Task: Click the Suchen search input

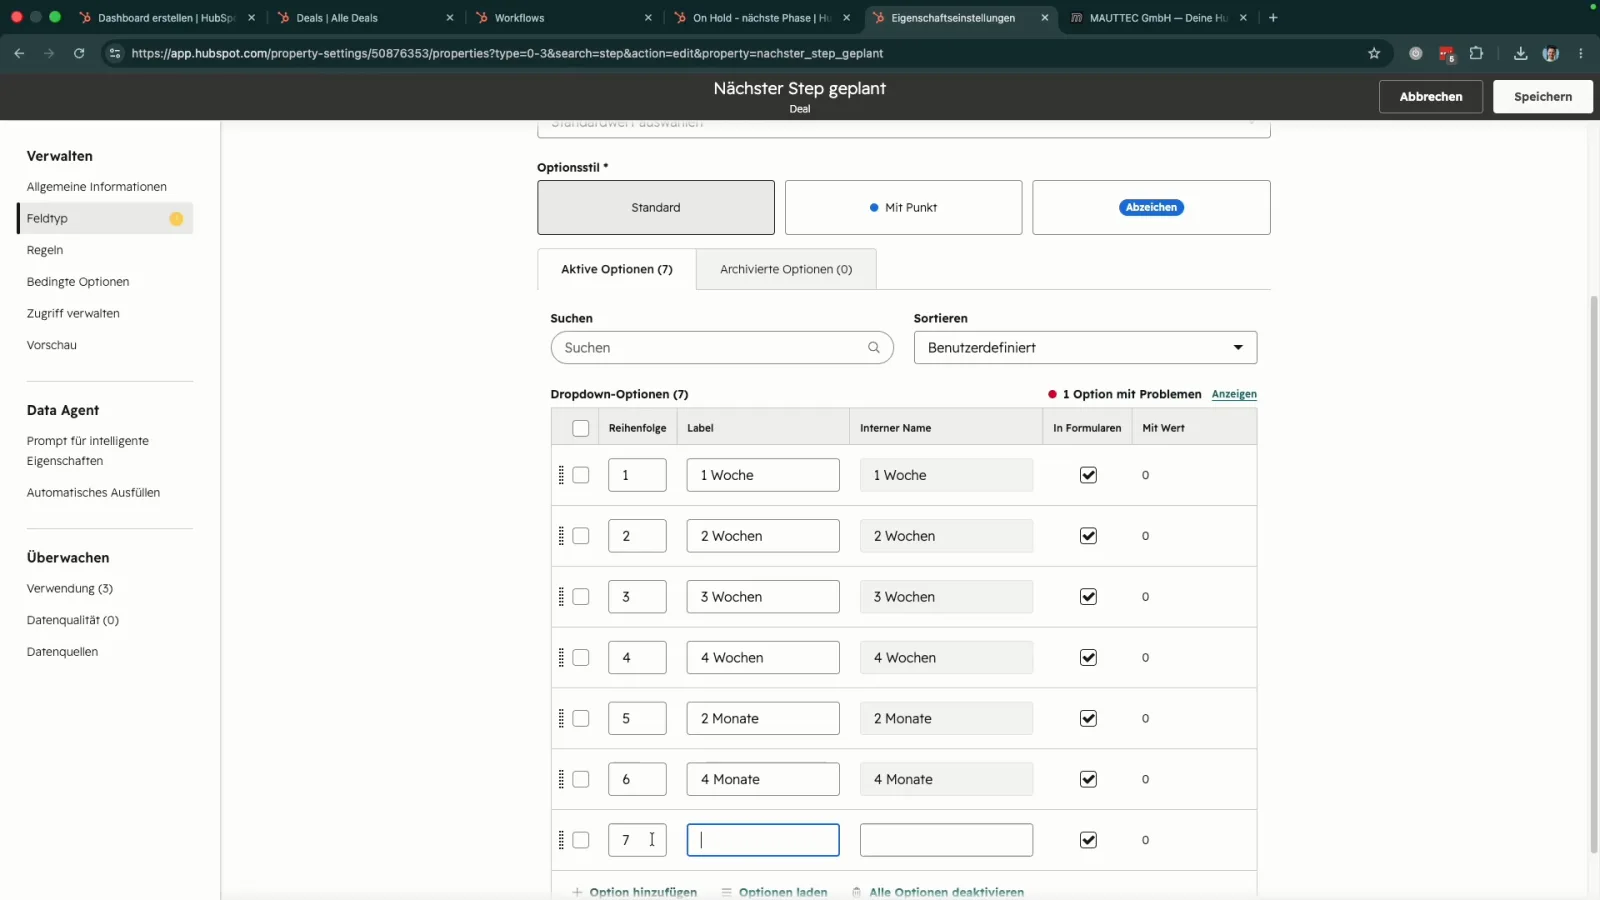Action: pyautogui.click(x=722, y=347)
